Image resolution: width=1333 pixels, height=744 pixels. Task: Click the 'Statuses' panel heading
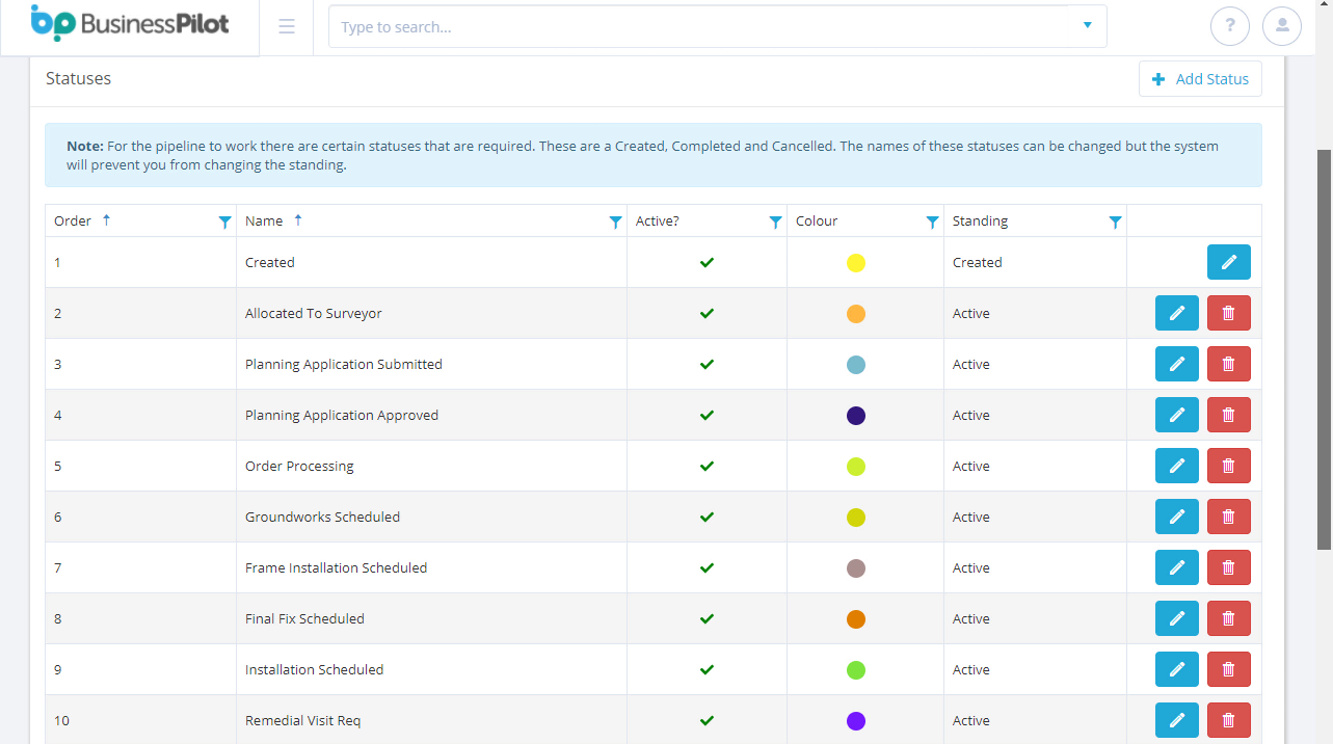click(x=78, y=78)
